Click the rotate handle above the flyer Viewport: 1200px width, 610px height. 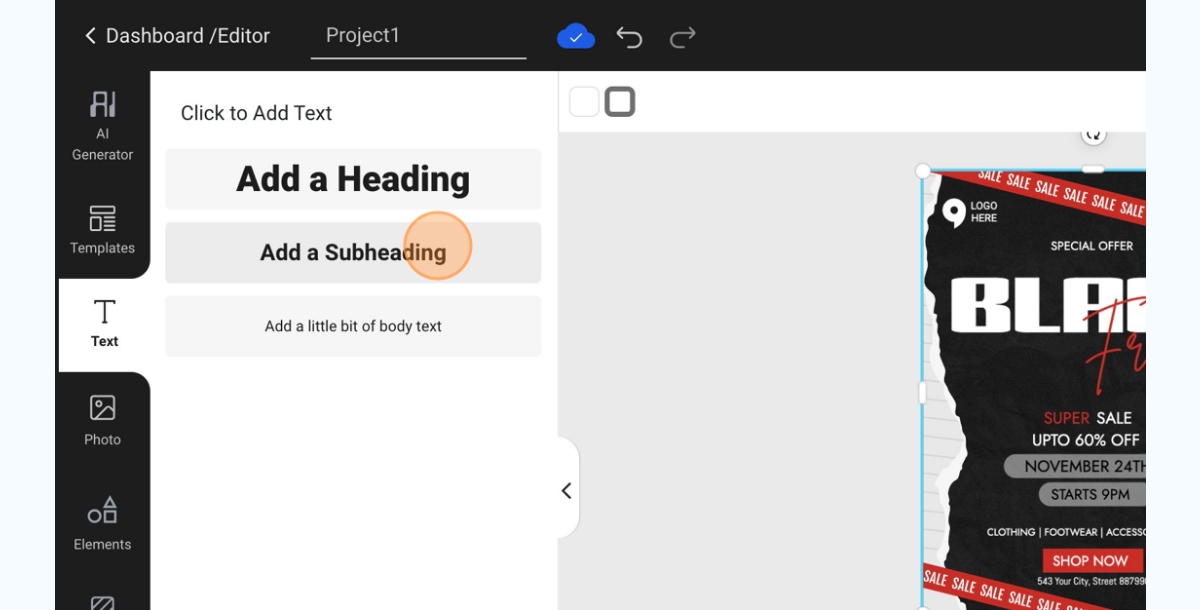(1093, 134)
